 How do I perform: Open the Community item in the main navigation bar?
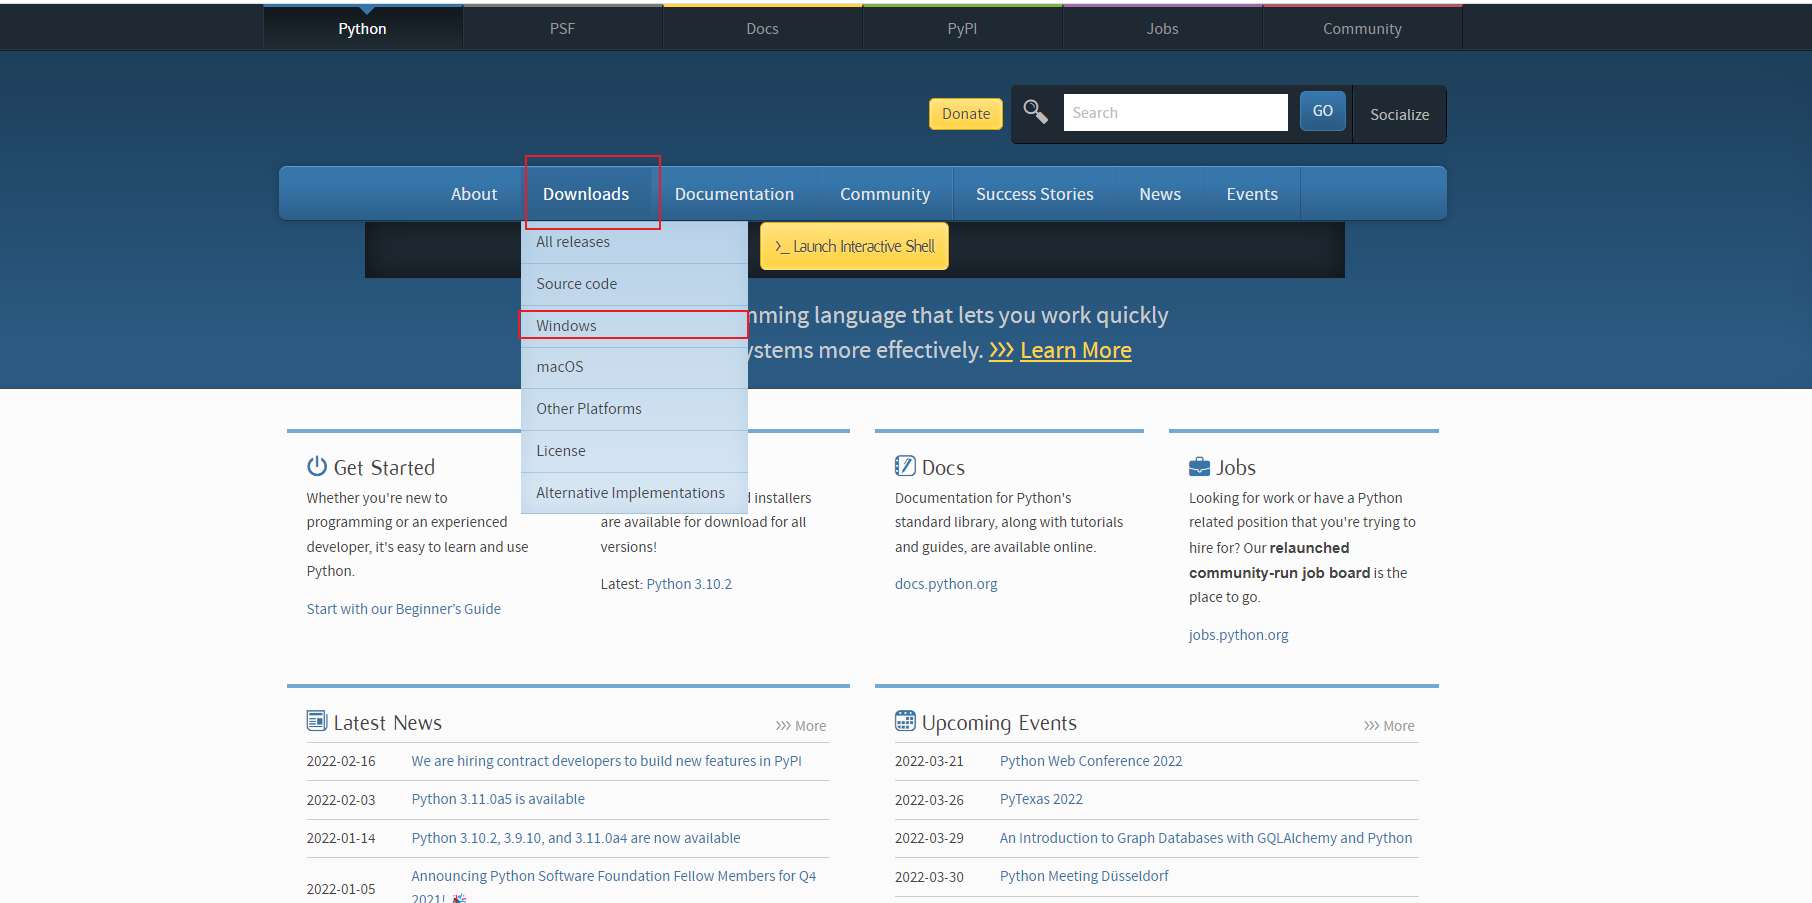pyautogui.click(x=885, y=194)
